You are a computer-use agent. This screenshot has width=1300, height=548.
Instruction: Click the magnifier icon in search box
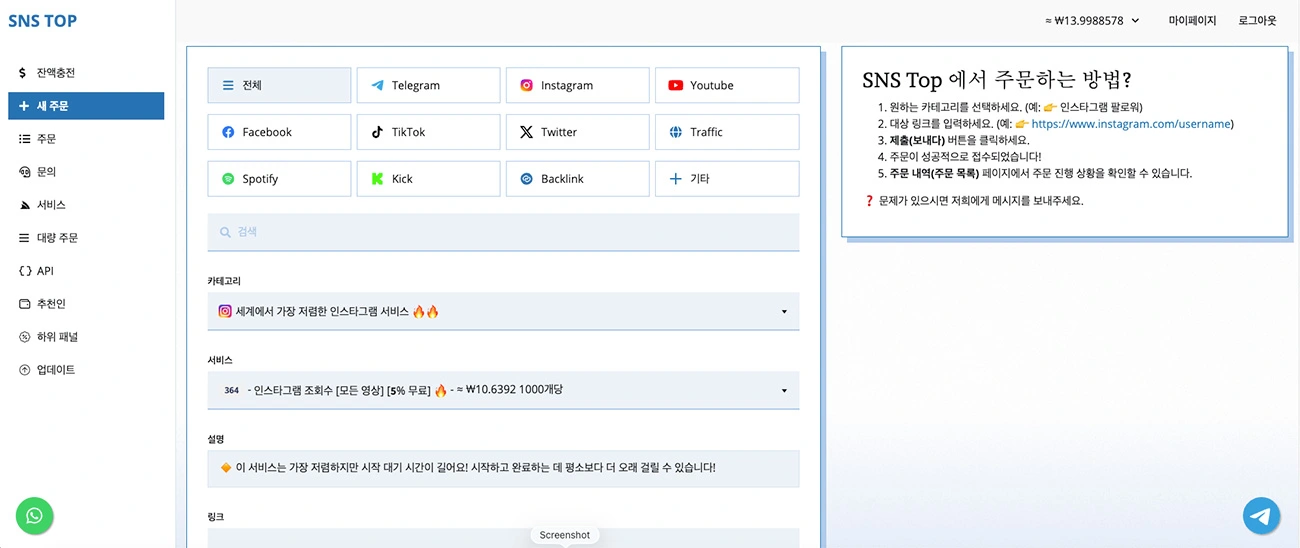click(225, 232)
